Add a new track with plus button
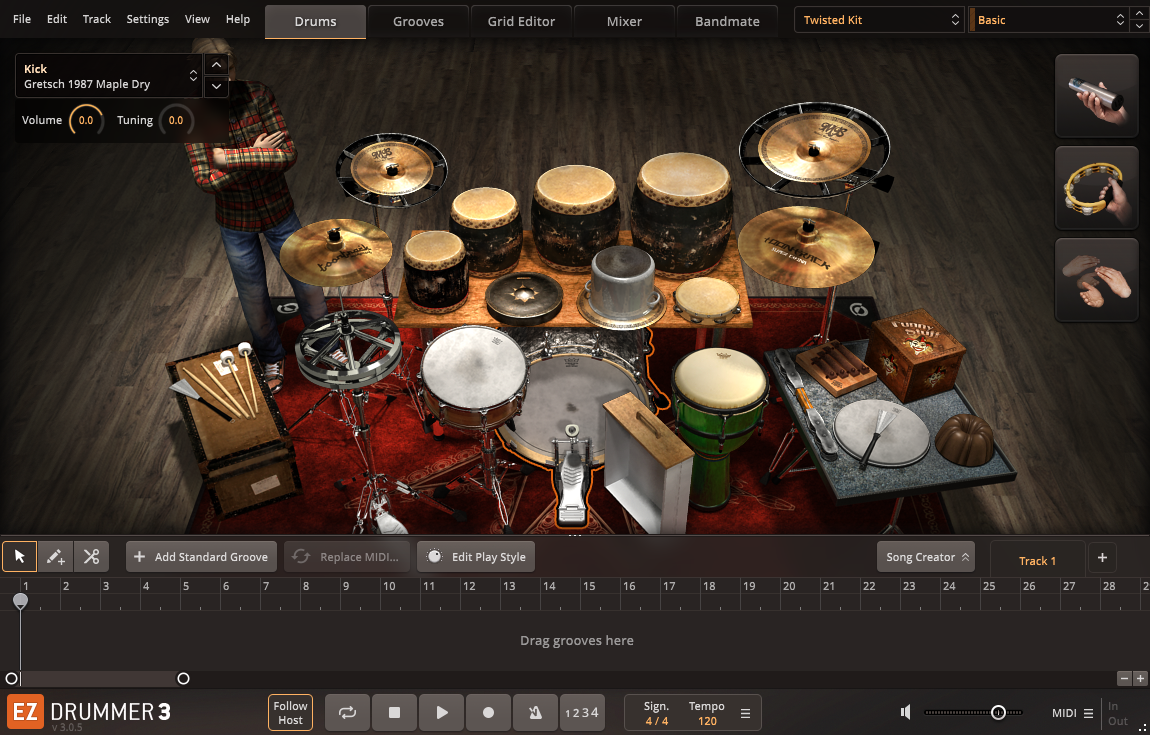The width and height of the screenshot is (1150, 735). (x=1102, y=557)
